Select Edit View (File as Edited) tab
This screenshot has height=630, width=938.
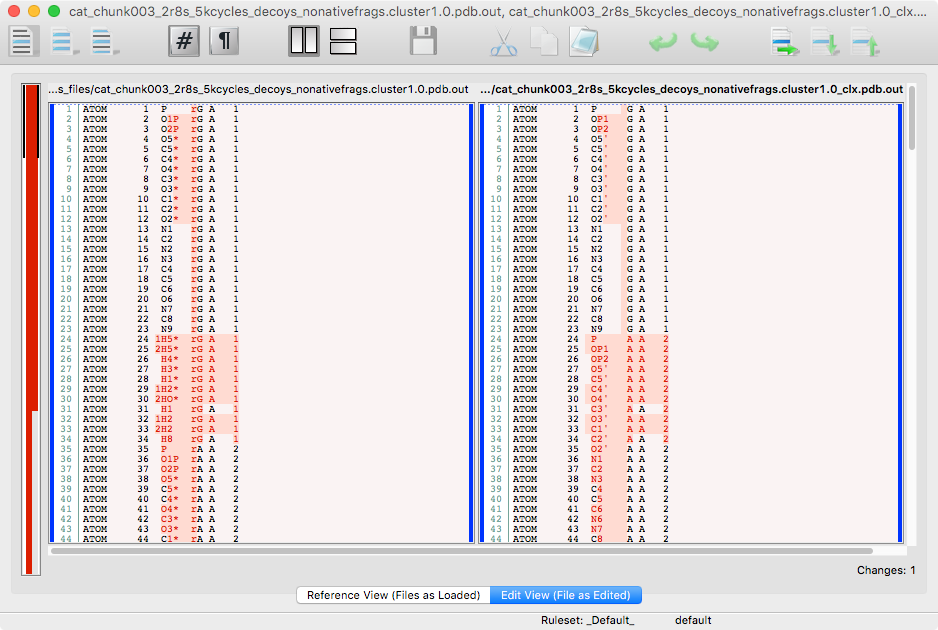[565, 595]
